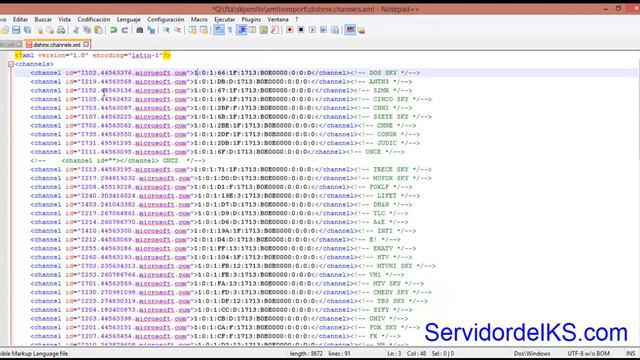
Task: Start macro recording with red dot icon
Action: click(x=289, y=30)
